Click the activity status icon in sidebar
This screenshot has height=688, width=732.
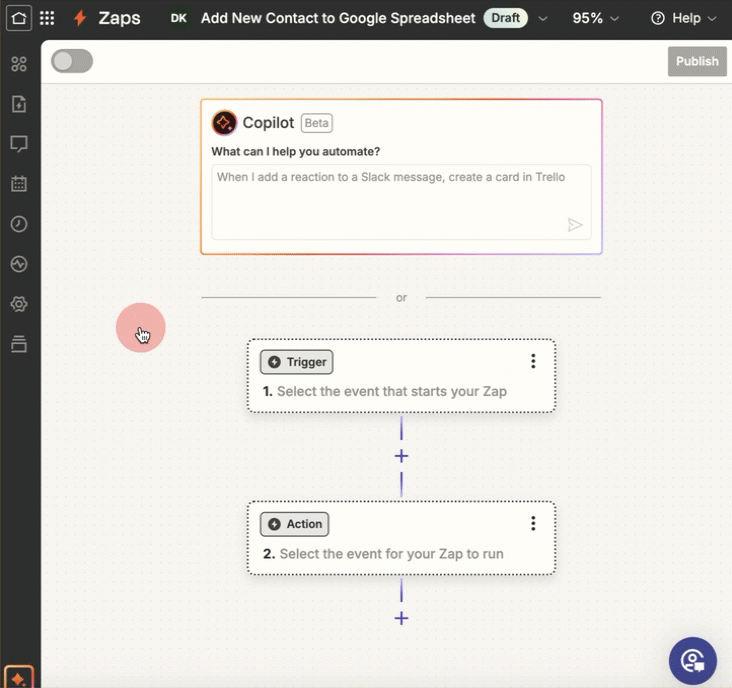tap(19, 264)
